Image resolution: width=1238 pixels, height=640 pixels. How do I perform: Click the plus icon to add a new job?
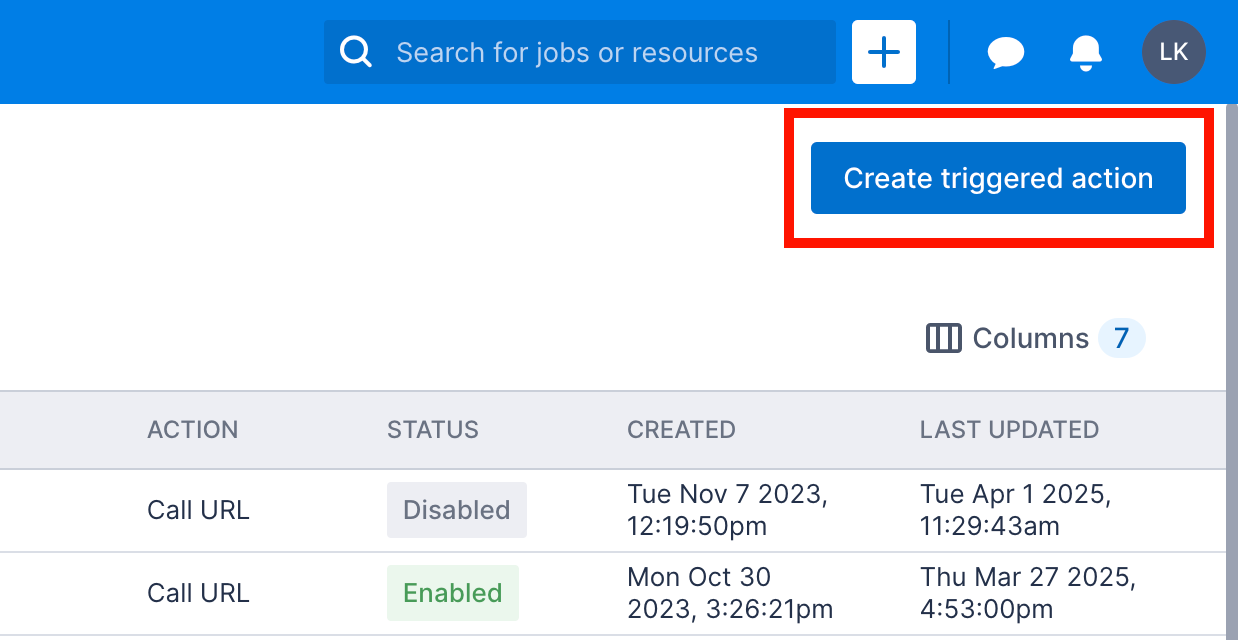coord(883,51)
